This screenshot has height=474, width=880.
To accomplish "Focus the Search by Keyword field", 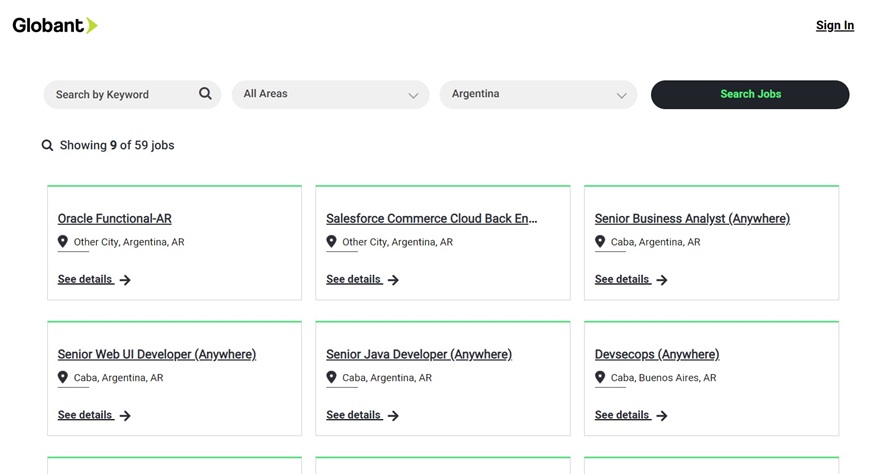I will pyautogui.click(x=132, y=94).
